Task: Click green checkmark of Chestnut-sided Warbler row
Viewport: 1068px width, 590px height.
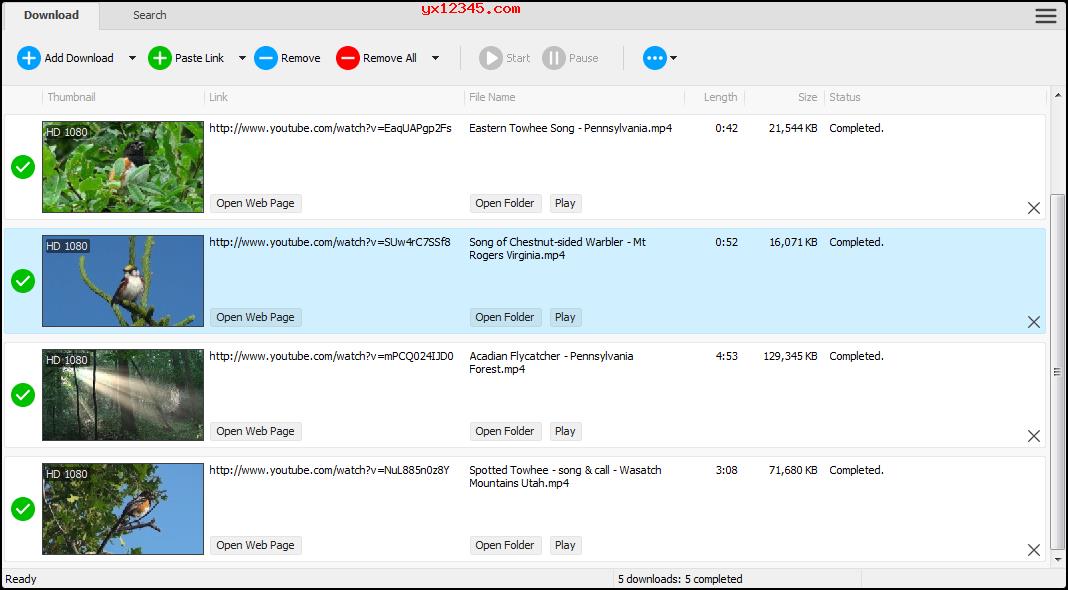Action: click(23, 281)
